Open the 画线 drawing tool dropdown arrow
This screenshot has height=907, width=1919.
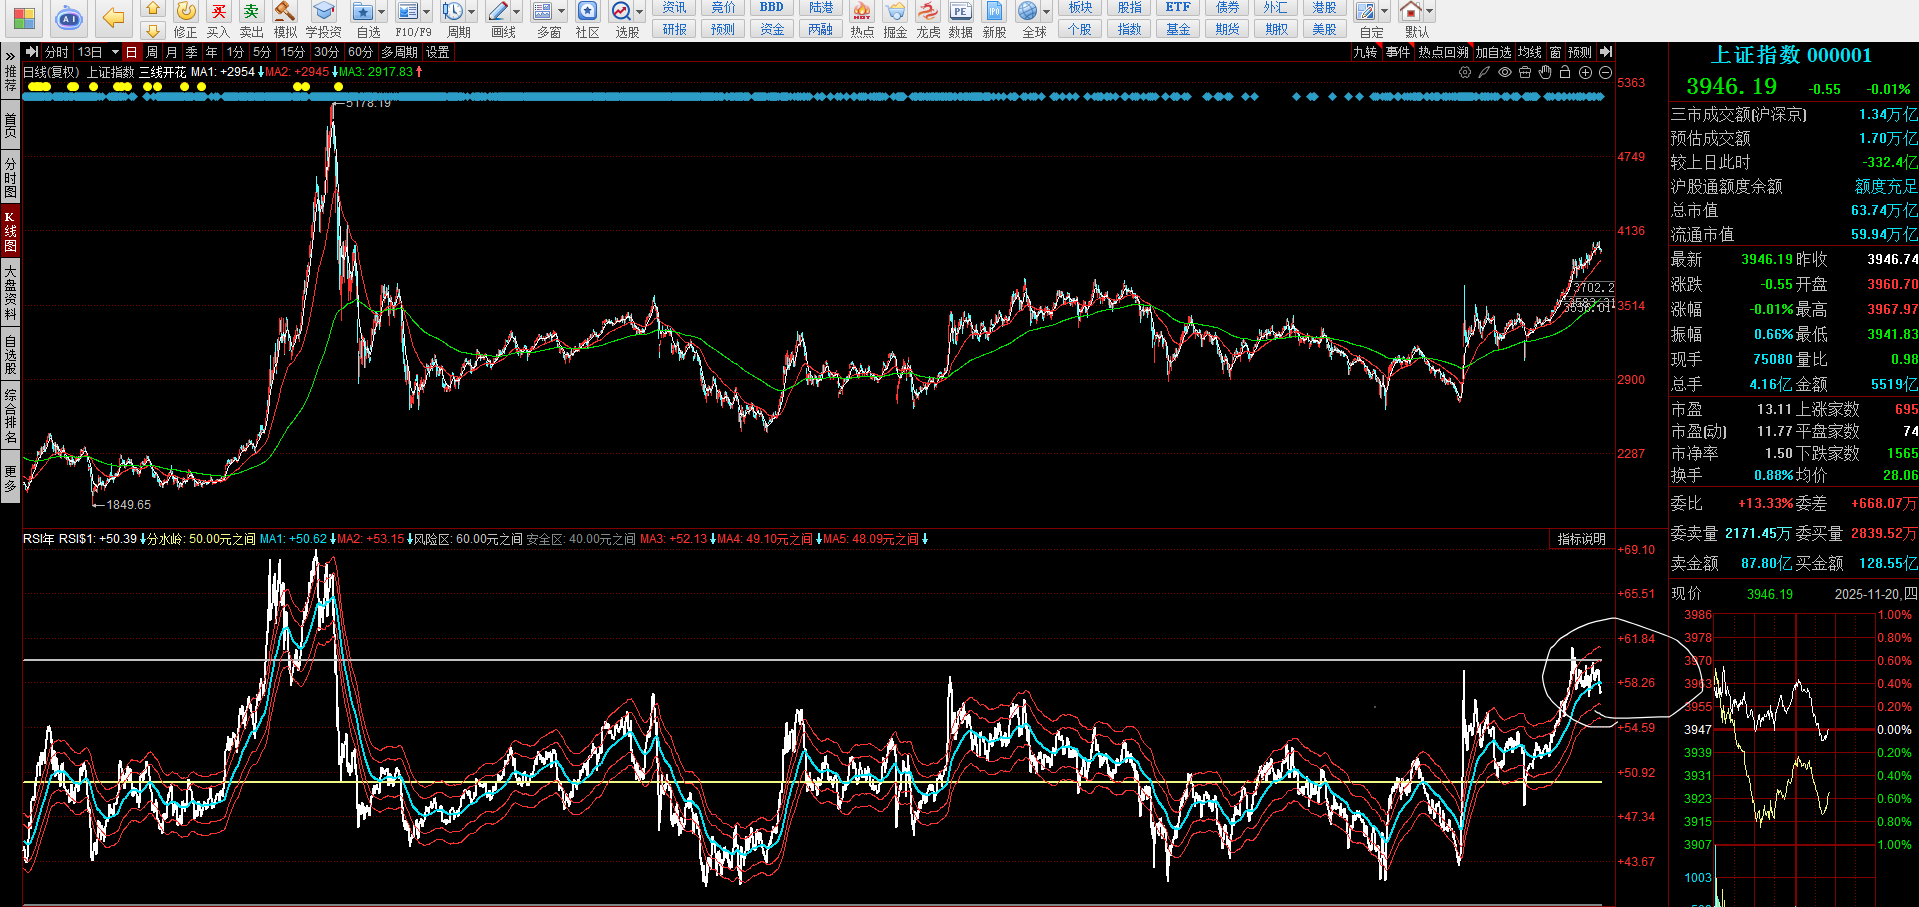click(517, 12)
